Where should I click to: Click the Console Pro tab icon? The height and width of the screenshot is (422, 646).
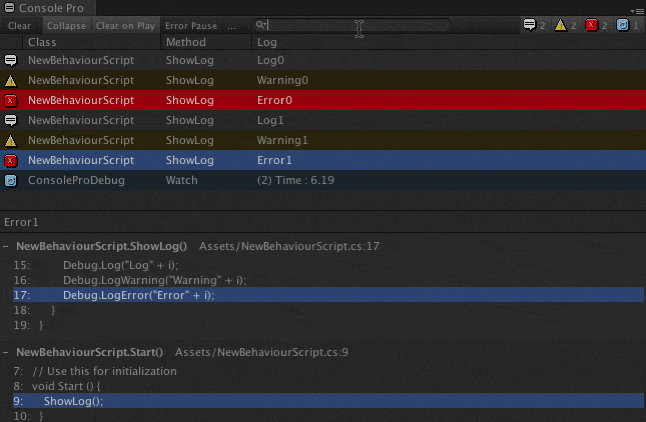point(9,7)
